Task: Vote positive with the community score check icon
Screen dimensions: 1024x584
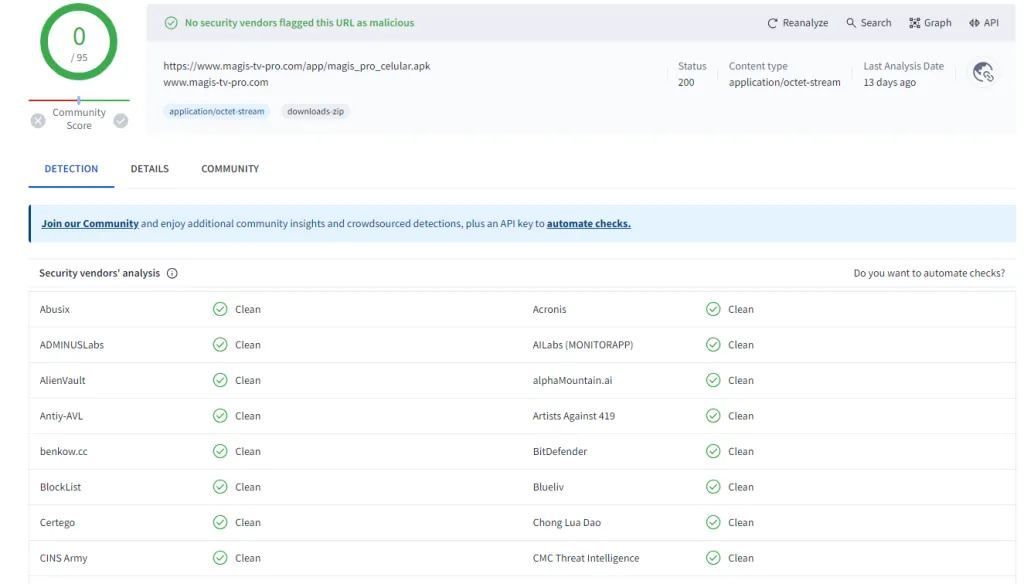Action: pyautogui.click(x=121, y=121)
